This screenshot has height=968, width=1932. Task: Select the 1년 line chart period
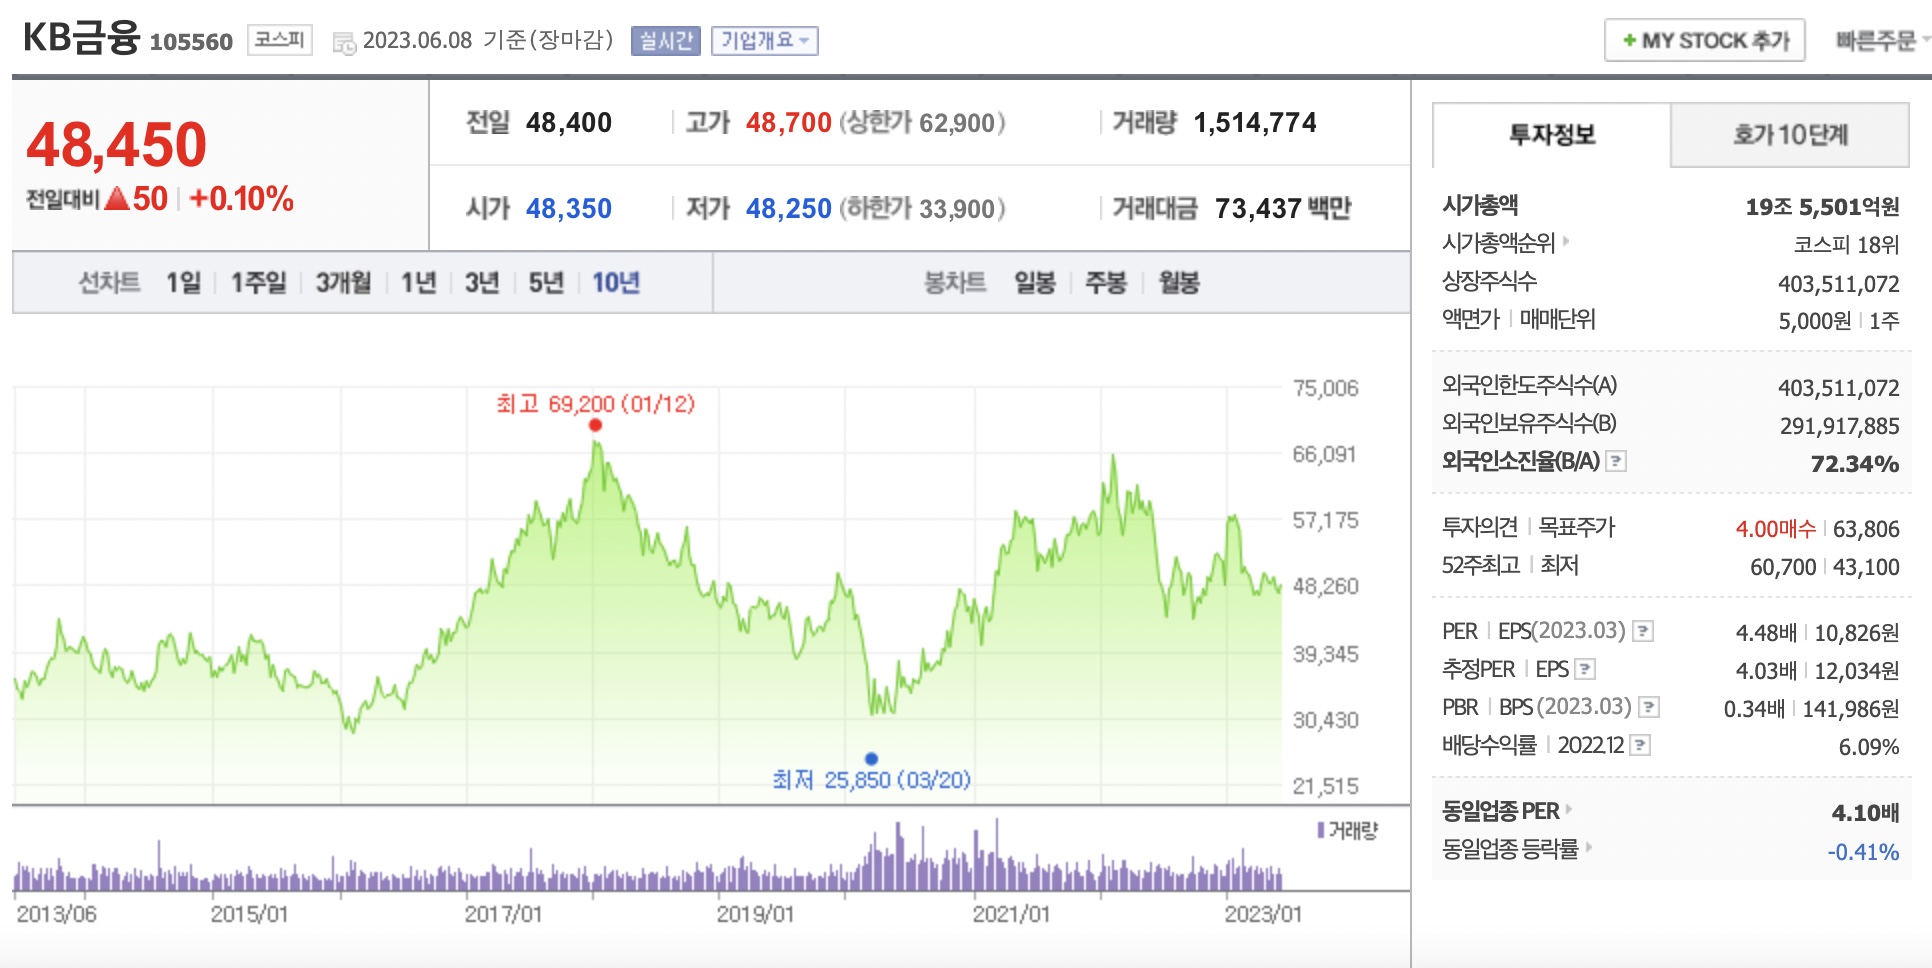pos(418,283)
